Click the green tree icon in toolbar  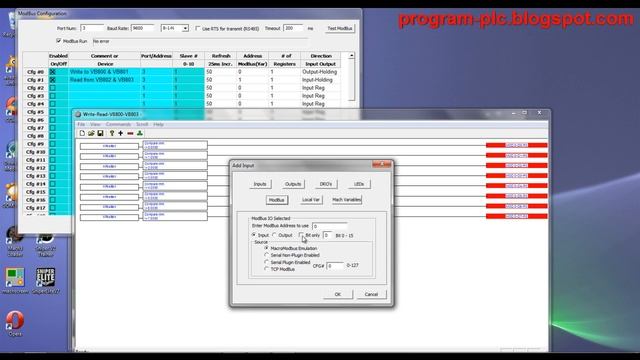click(140, 133)
